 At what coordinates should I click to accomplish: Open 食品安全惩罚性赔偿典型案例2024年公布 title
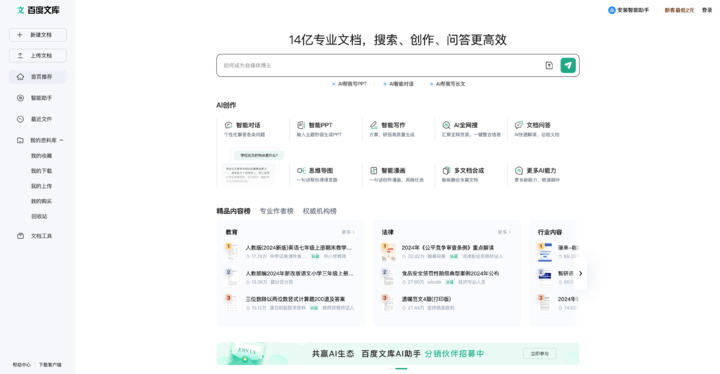[x=450, y=273]
